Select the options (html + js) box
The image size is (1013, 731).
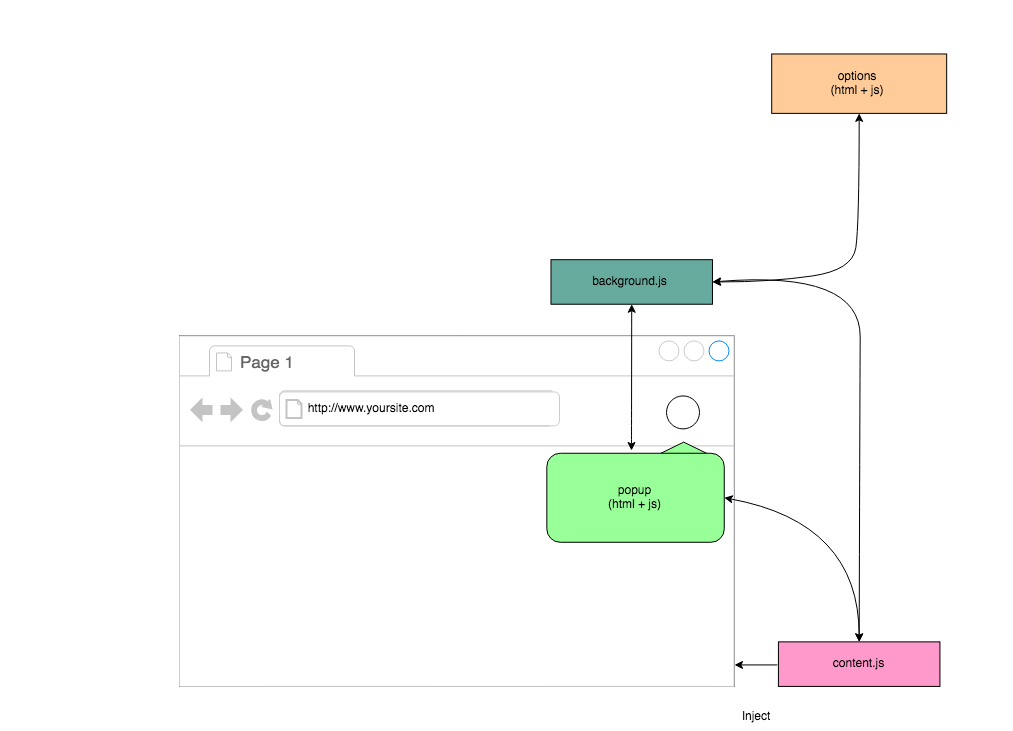859,84
